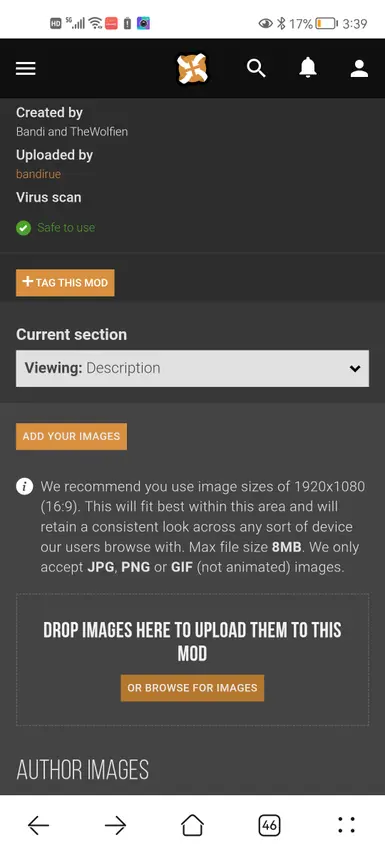385x855 pixels.
Task: Expand the Viewing: Description dropdown
Action: click(x=192, y=369)
